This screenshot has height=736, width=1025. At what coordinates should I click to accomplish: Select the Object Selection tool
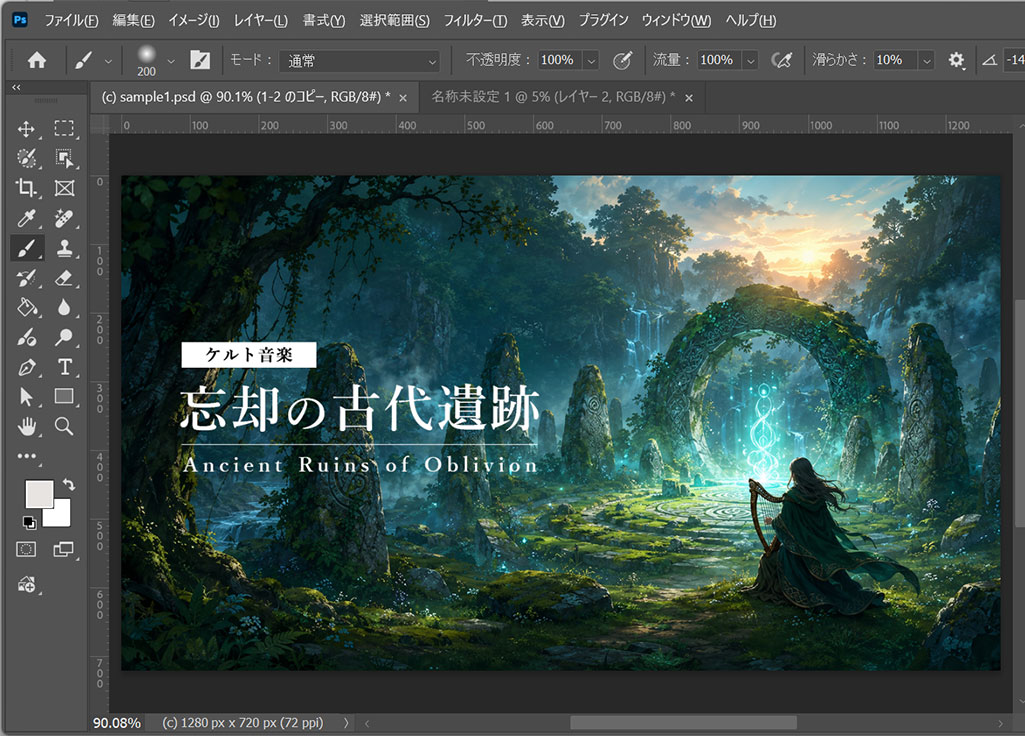pos(64,158)
